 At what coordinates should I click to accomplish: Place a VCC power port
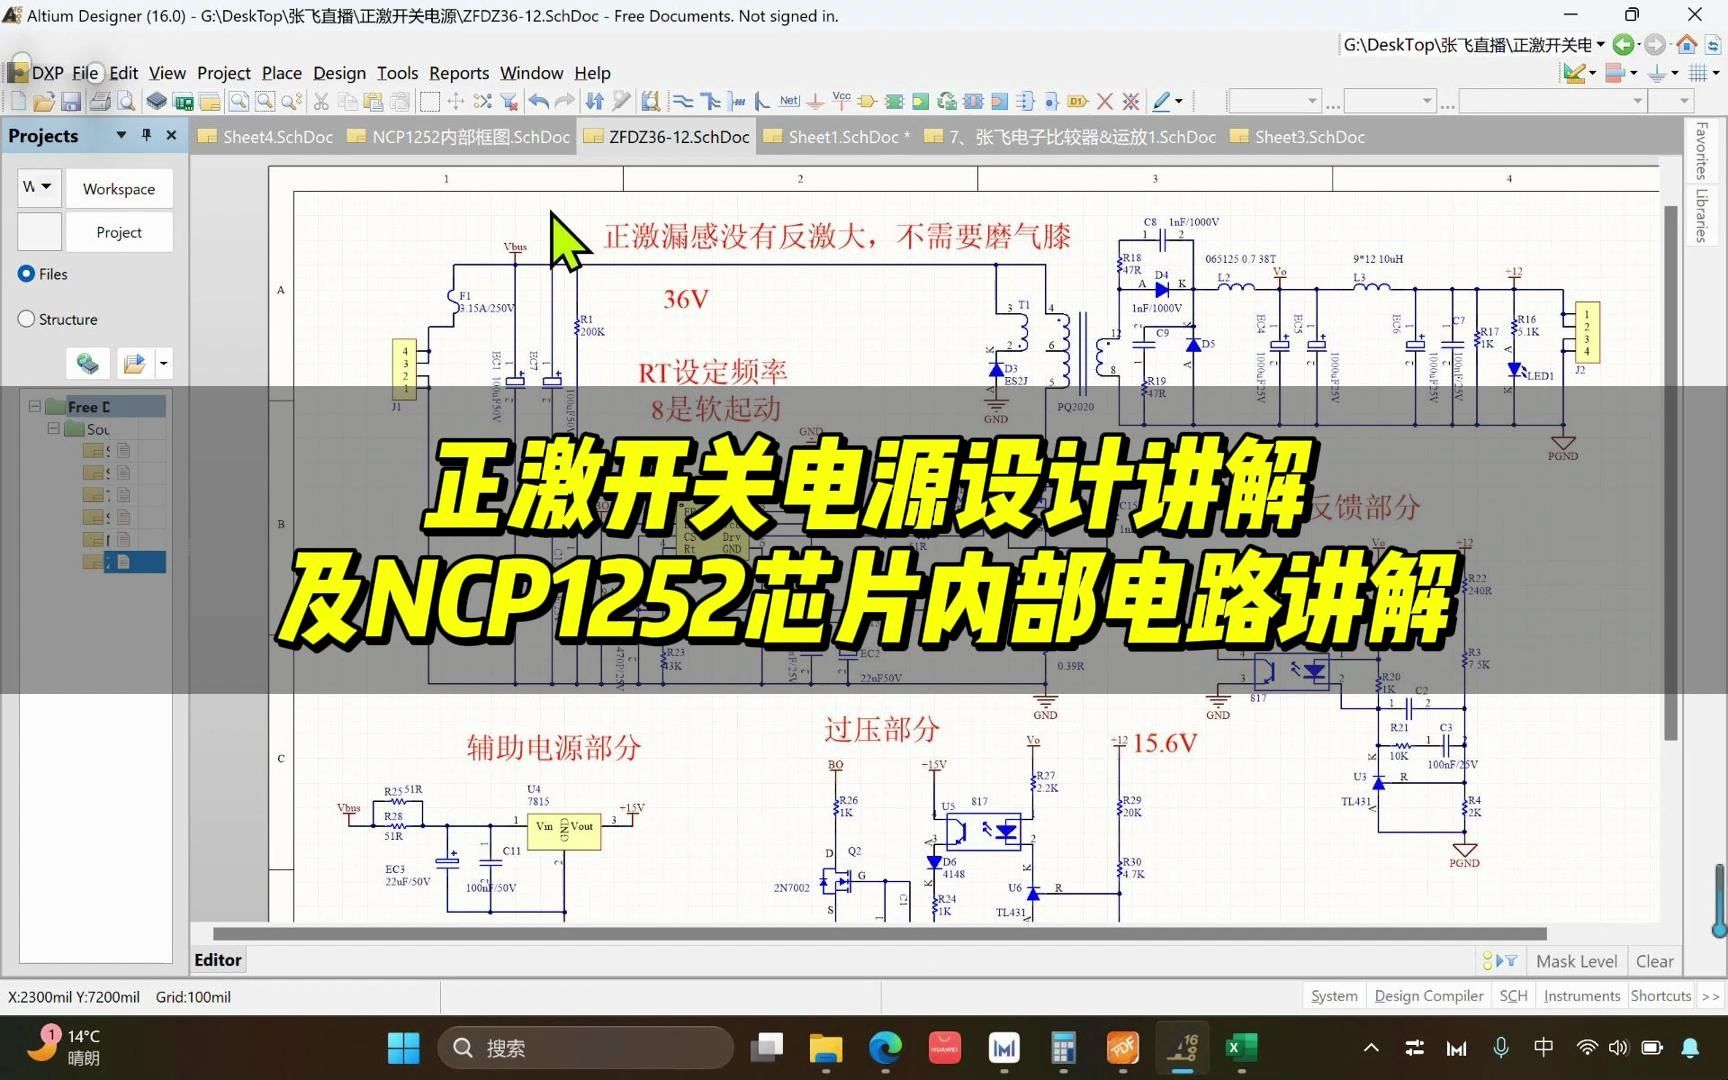[841, 101]
